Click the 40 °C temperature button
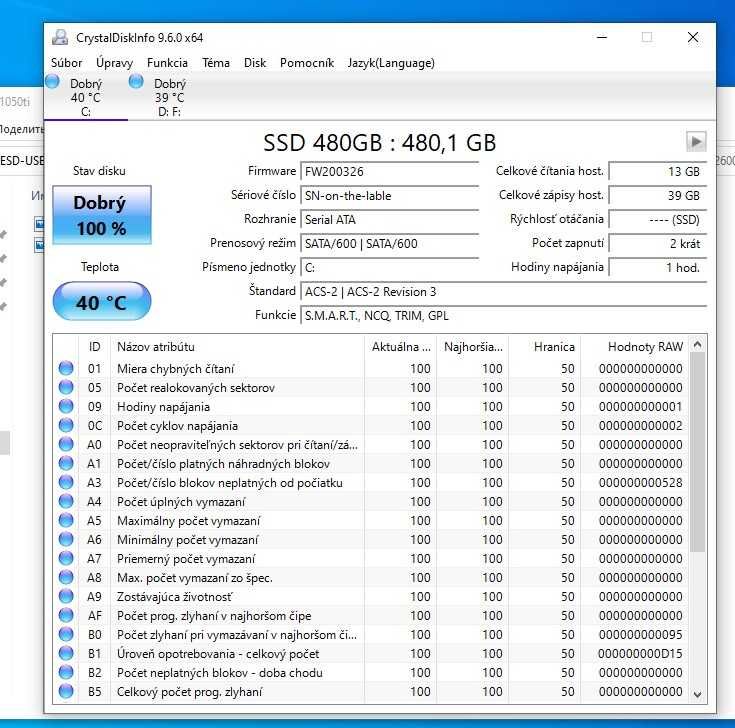 pos(102,301)
